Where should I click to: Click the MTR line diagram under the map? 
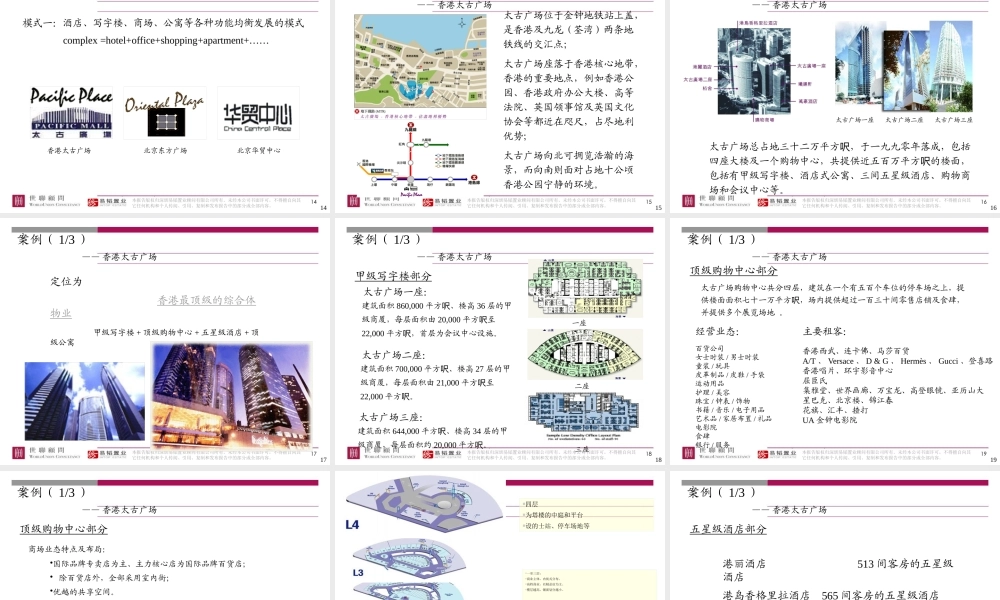pos(420,160)
